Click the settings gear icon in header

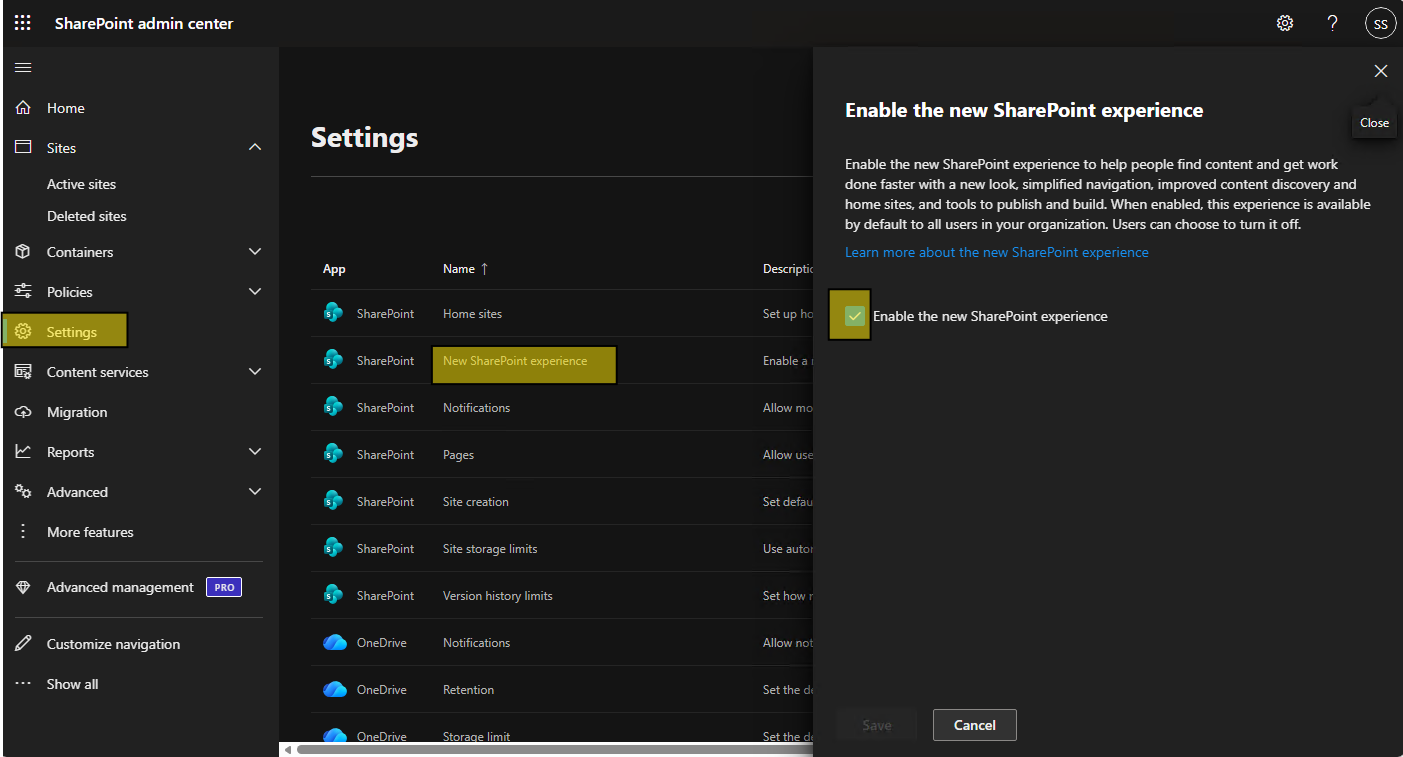coord(1285,23)
